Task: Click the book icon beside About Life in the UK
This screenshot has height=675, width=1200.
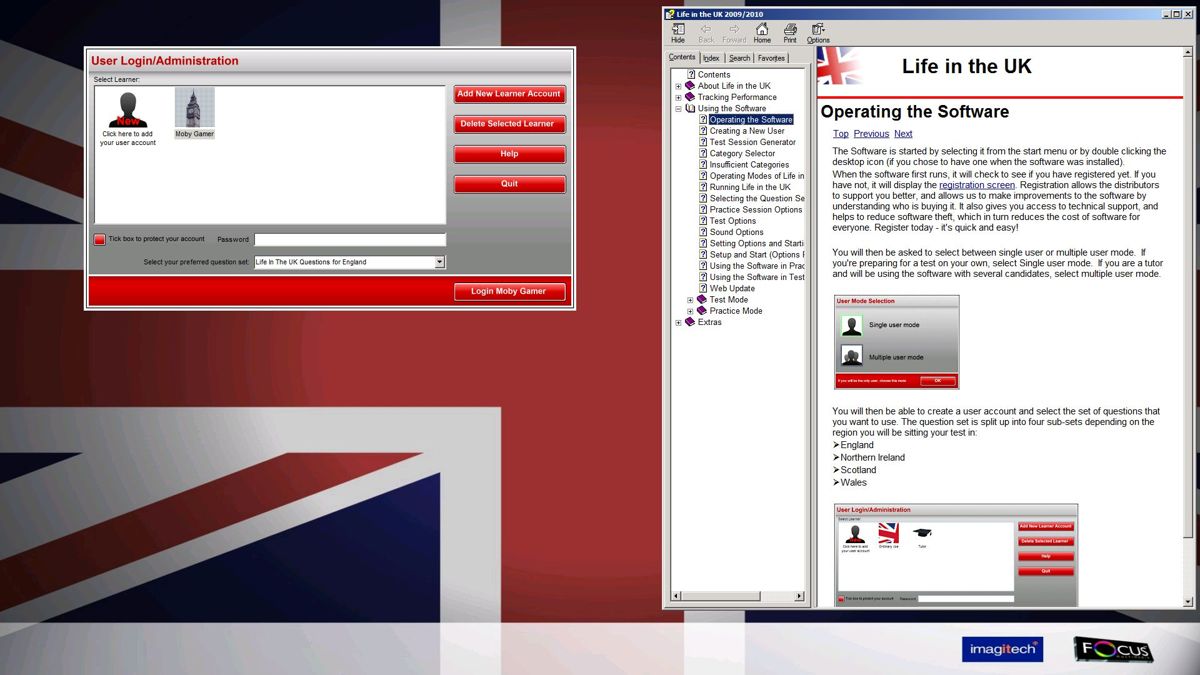Action: tap(690, 86)
